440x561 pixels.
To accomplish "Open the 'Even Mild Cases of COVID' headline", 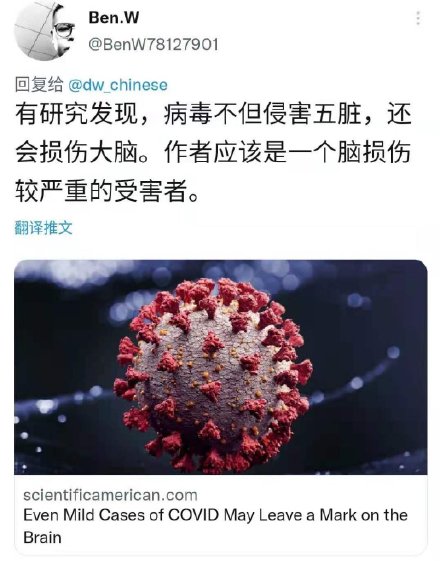I will tap(215, 526).
